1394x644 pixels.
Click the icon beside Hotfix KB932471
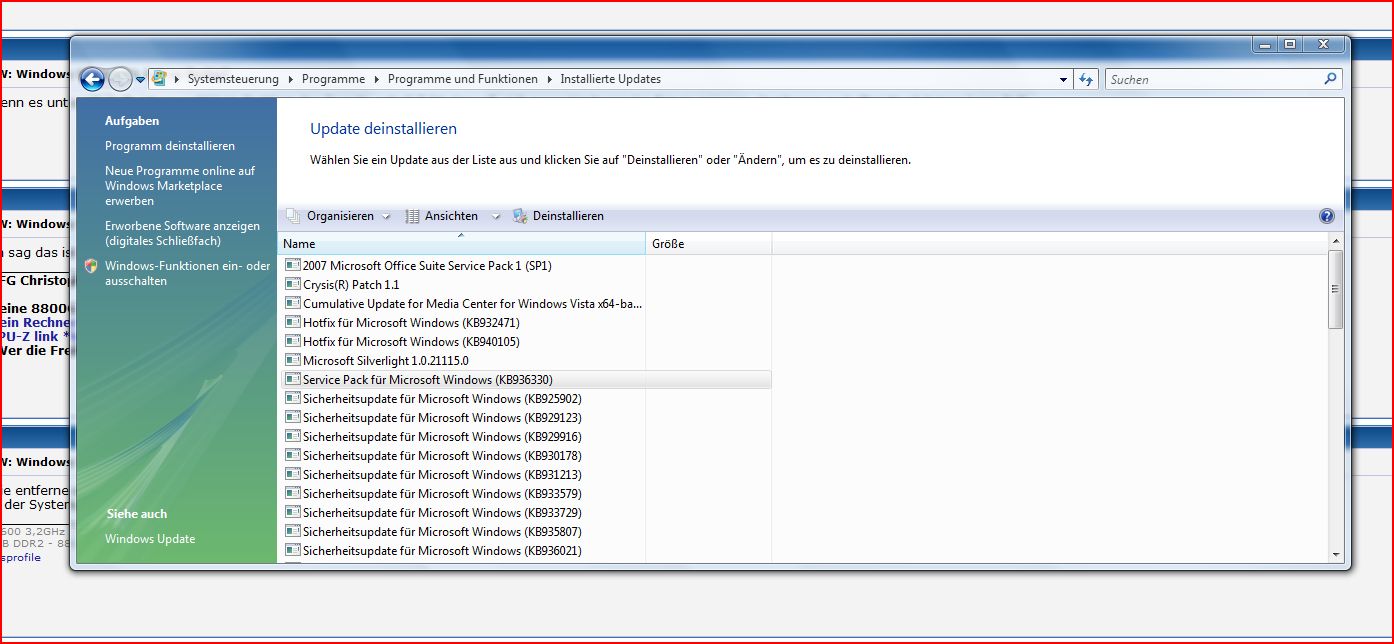click(293, 322)
